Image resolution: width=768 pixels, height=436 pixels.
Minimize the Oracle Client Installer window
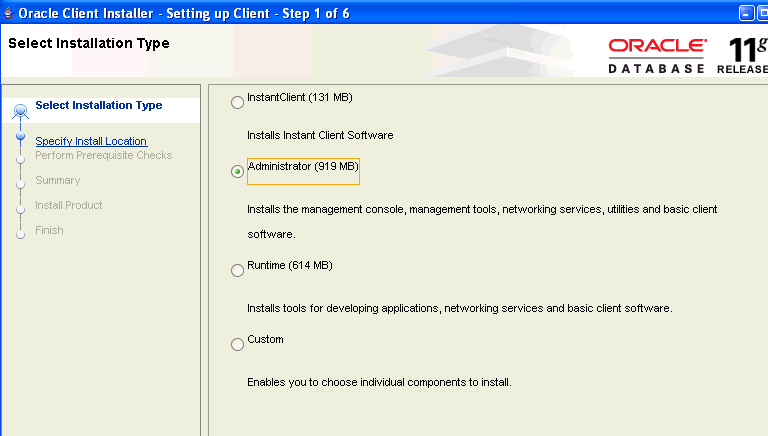746,13
